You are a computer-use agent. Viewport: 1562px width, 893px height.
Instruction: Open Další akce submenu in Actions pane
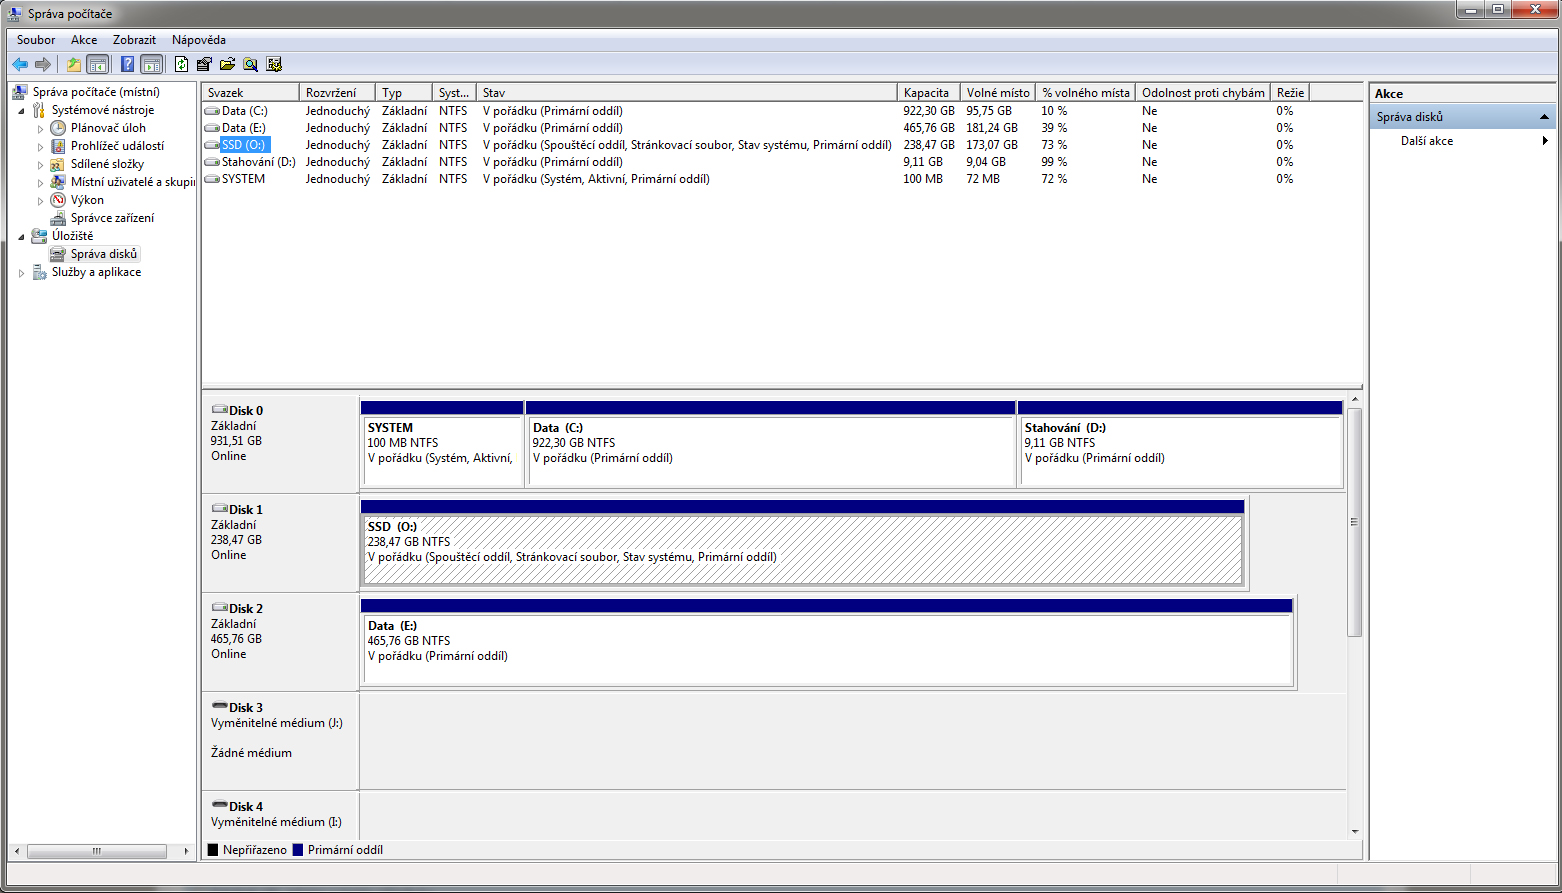(1427, 141)
